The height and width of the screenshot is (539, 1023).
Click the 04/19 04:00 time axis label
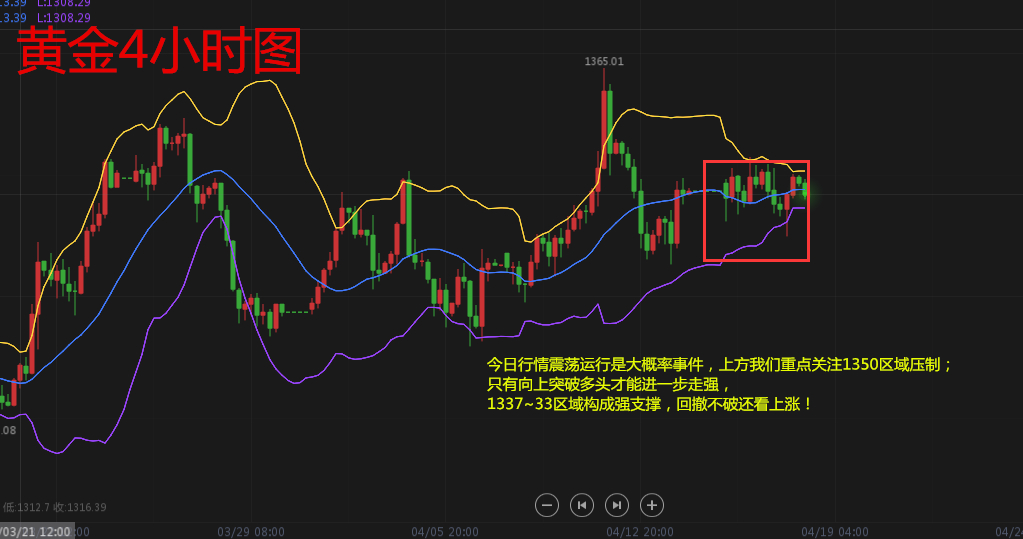click(x=834, y=532)
